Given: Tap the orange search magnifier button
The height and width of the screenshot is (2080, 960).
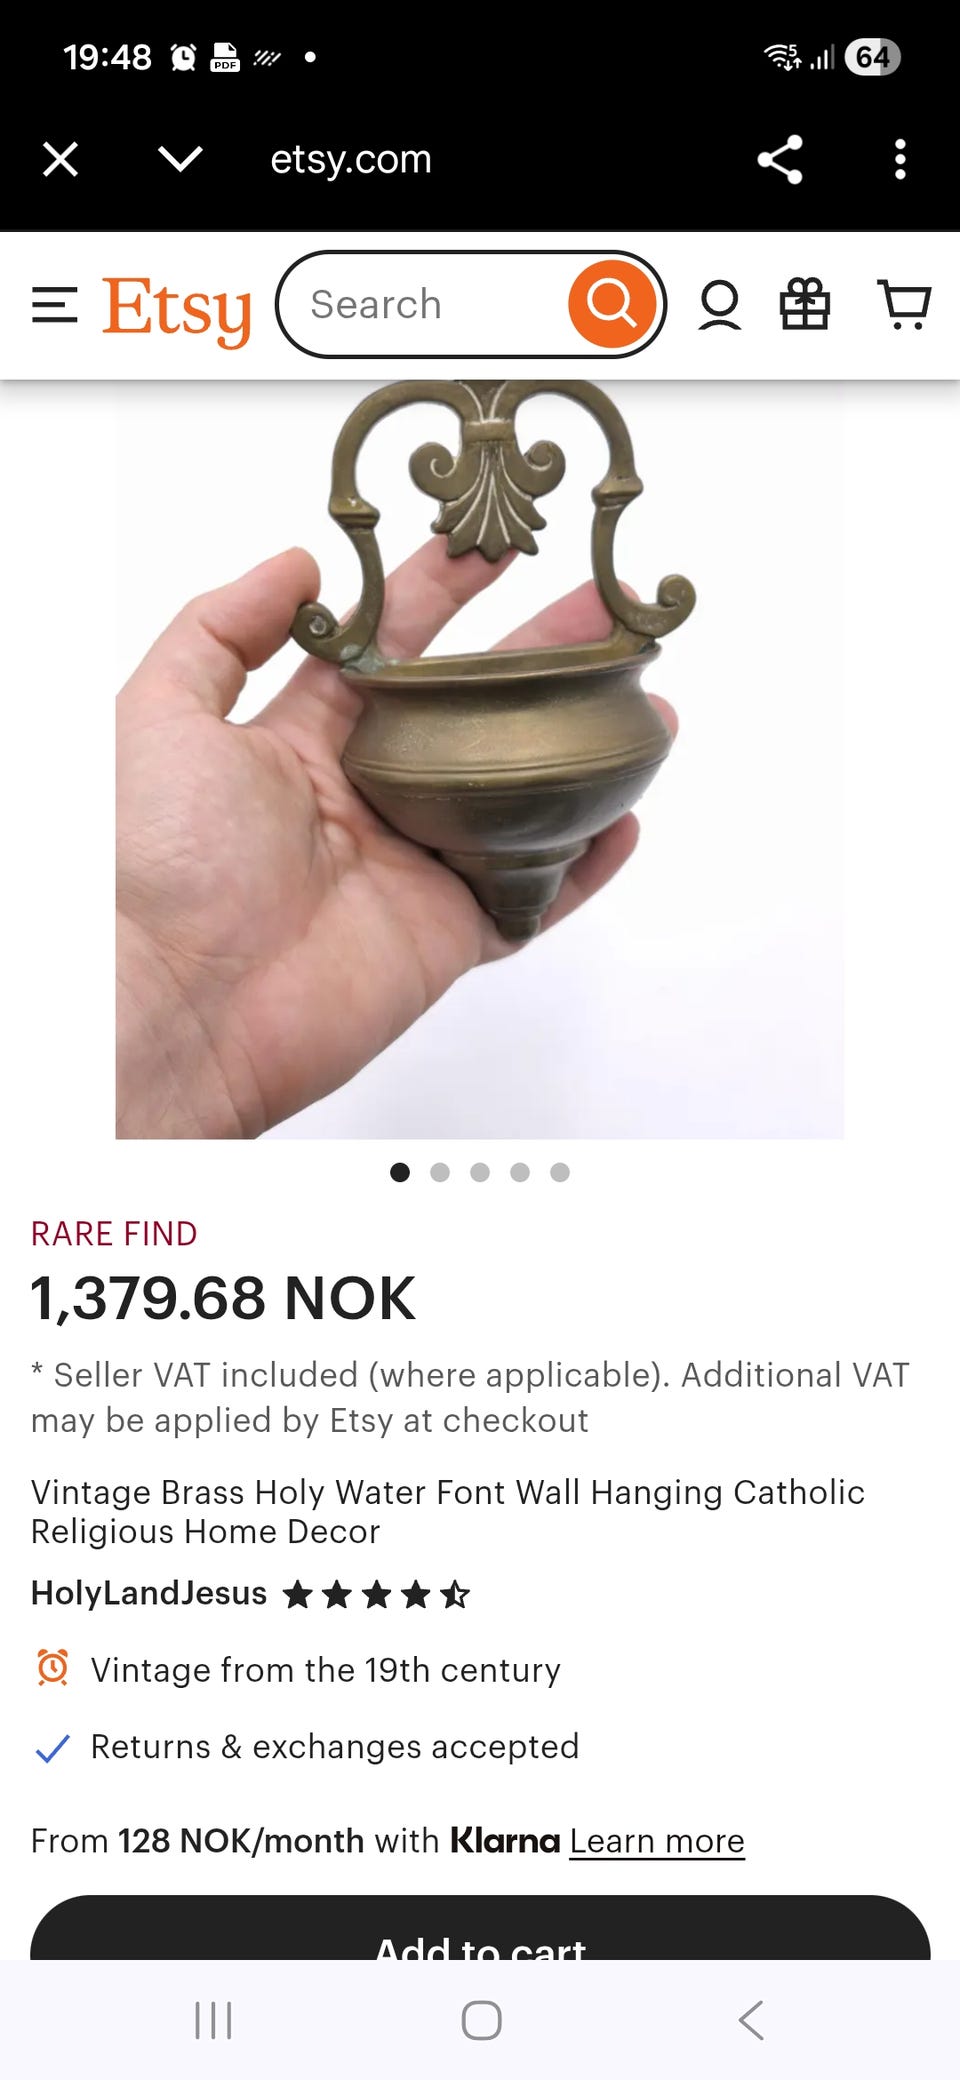Looking at the screenshot, I should click(611, 304).
